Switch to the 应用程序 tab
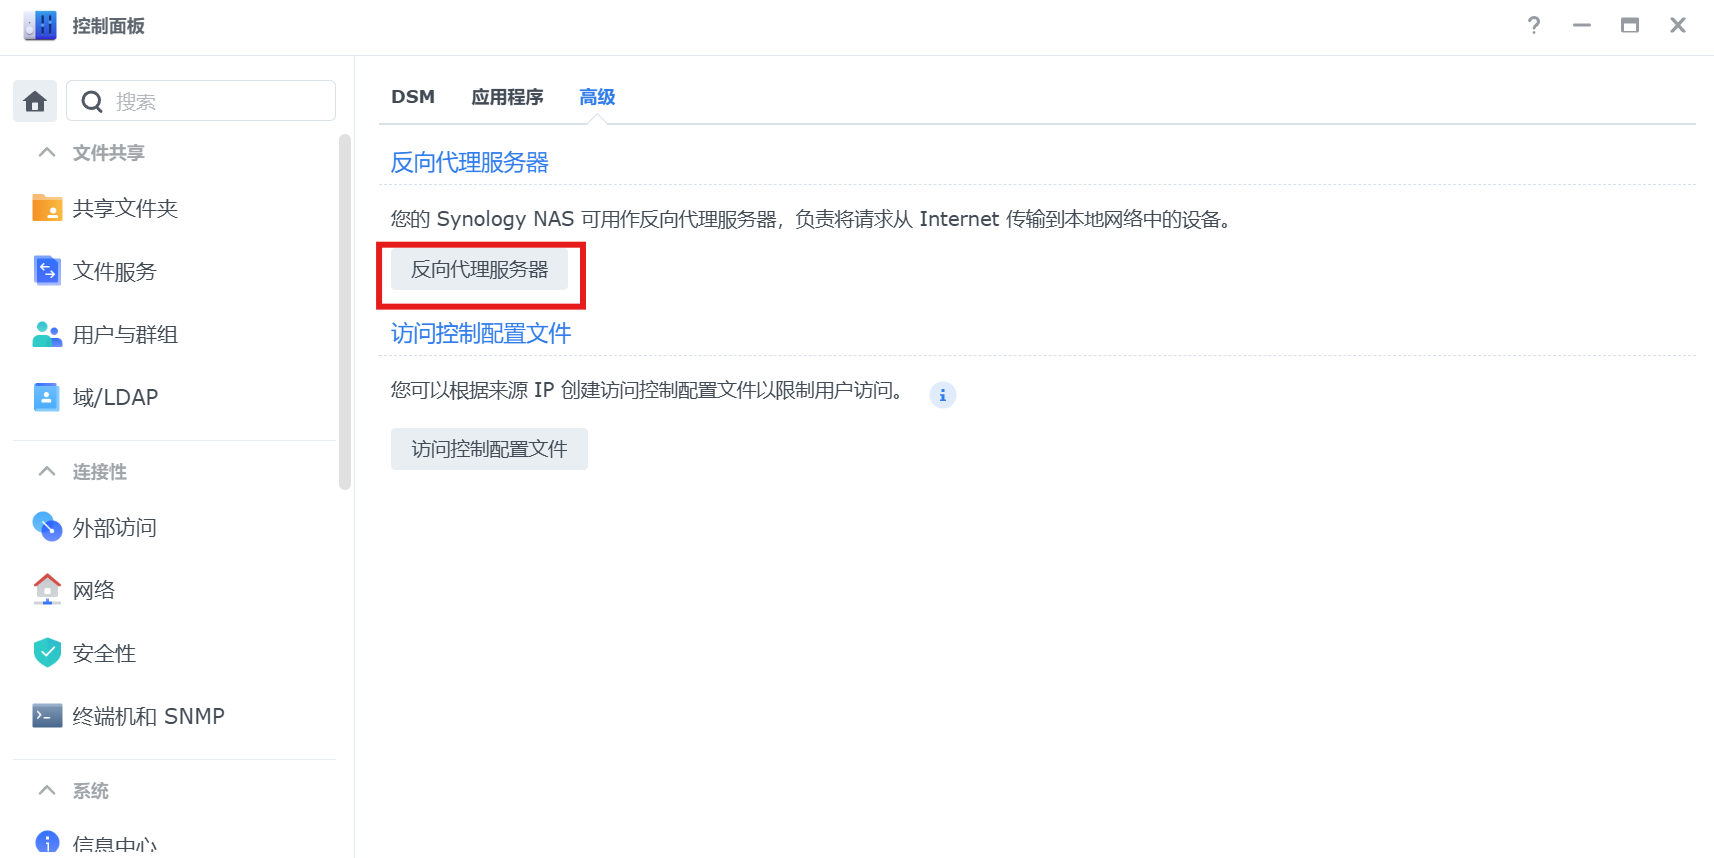The image size is (1714, 858). (507, 97)
